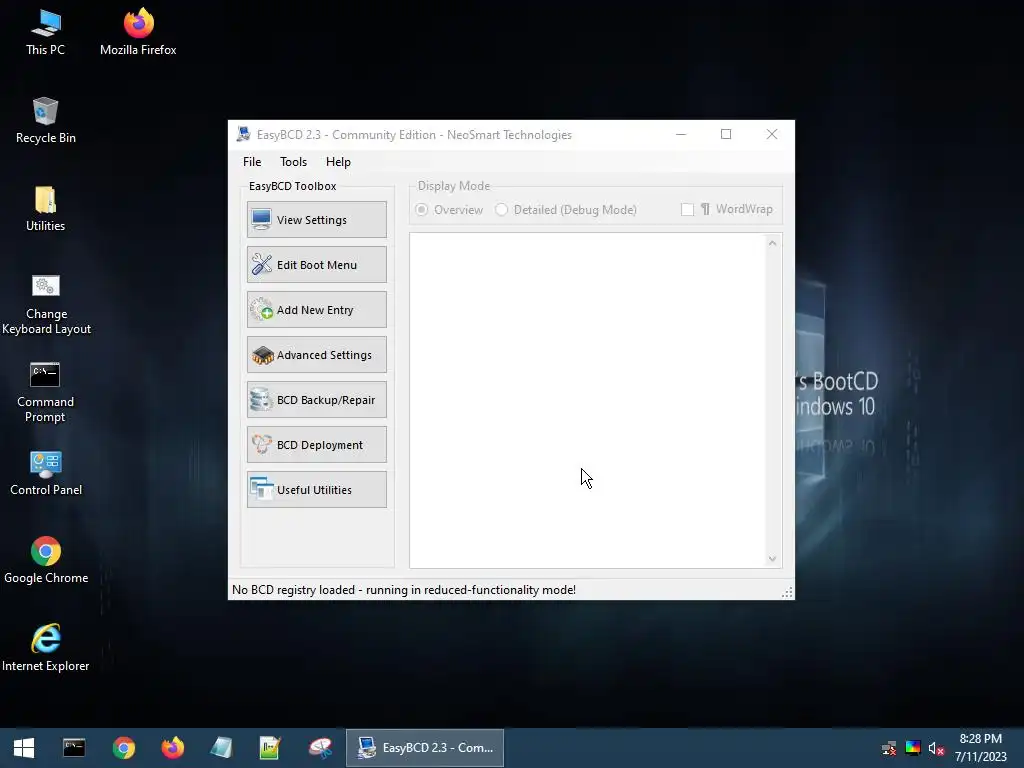
Task: Click the EasyBCD icon in the title bar
Action: 244,135
